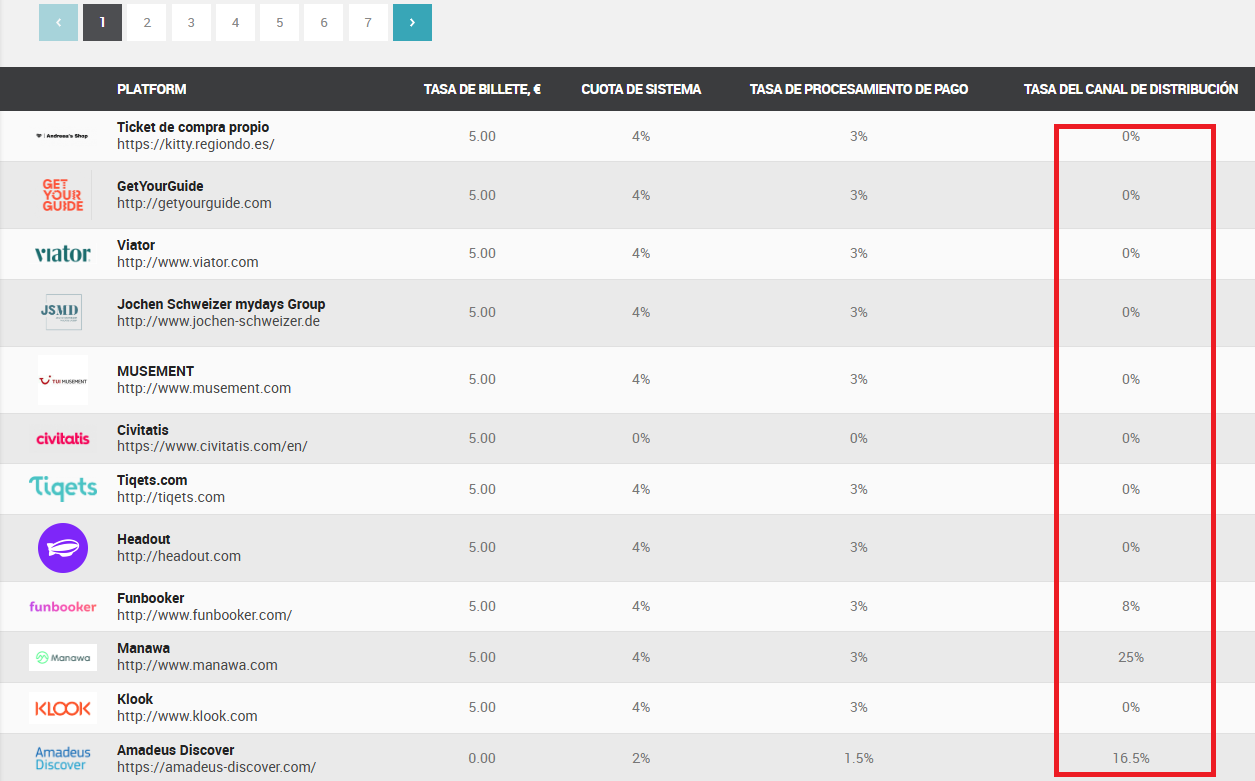The width and height of the screenshot is (1255, 781).
Task: Select the GetYourGuide platform name
Action: 160,186
